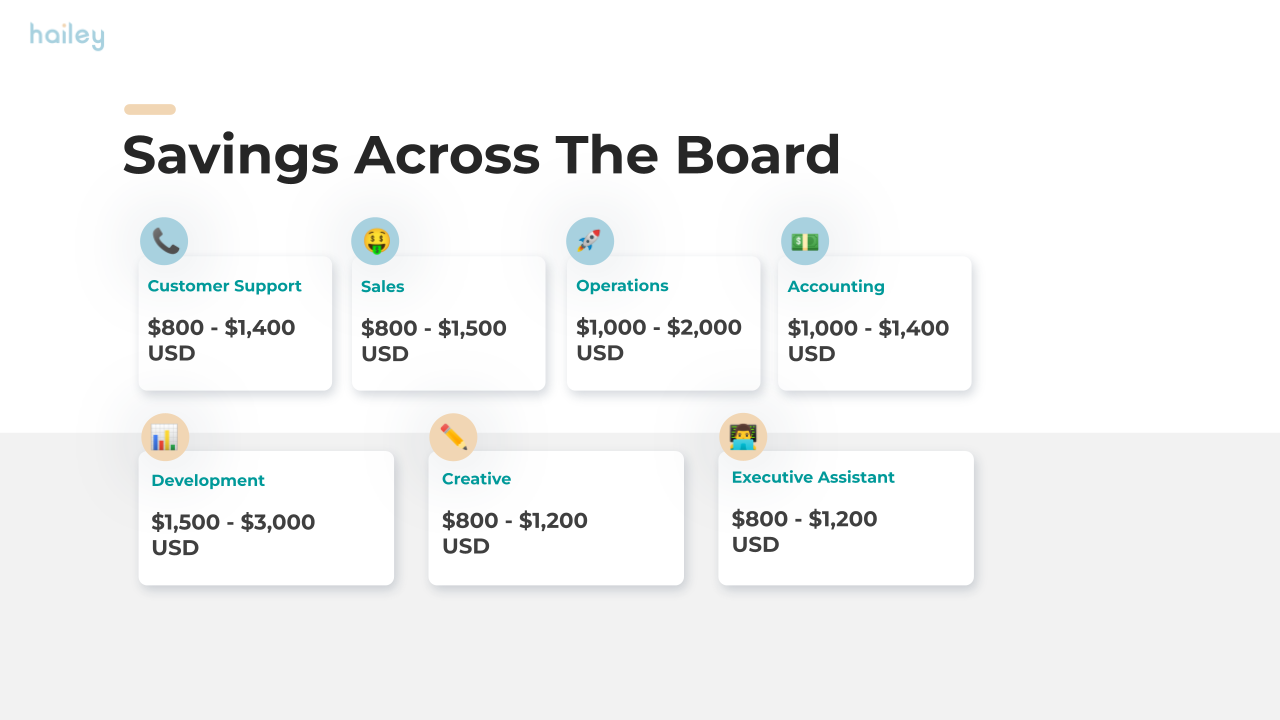The image size is (1280, 720).
Task: Select the Executive Assistant title
Action: [x=813, y=478]
